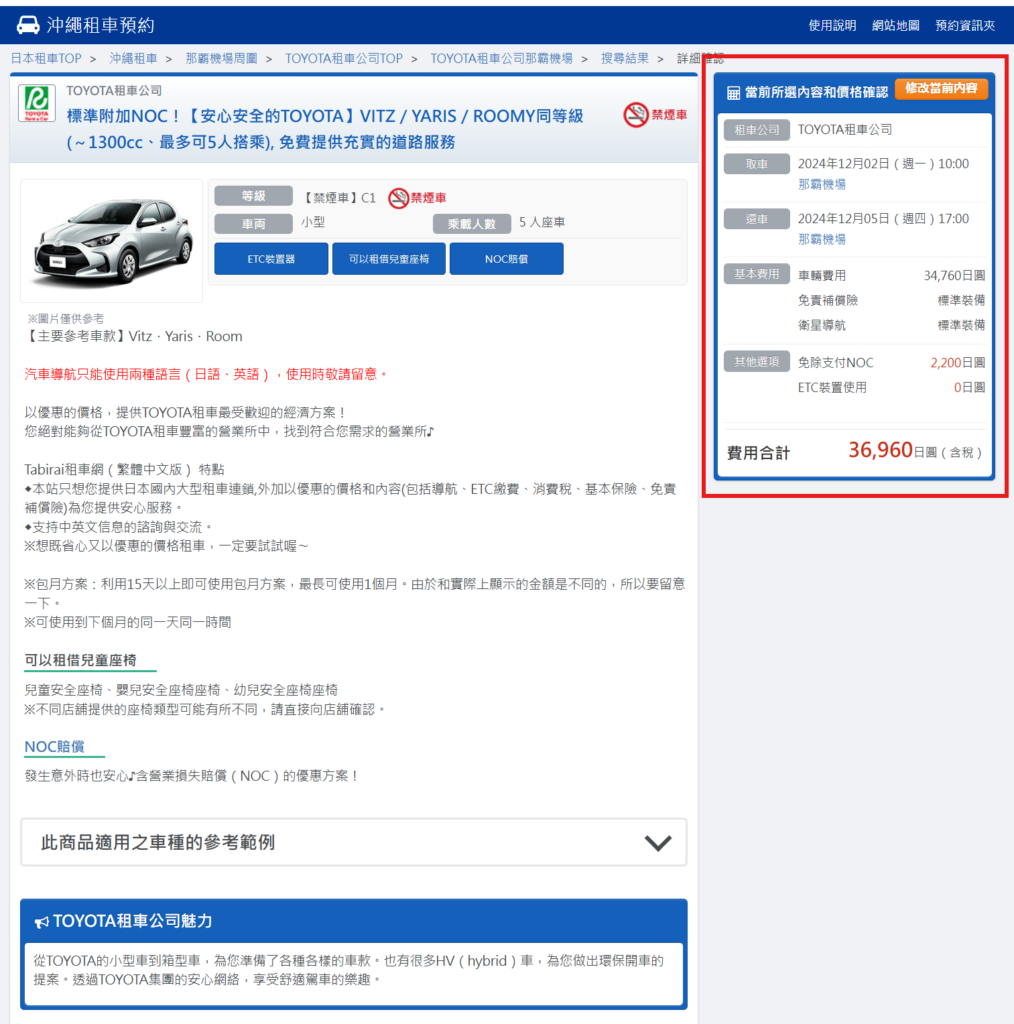1014x1024 pixels.
Task: Click the calculator icon in price panel
Action: [x=733, y=93]
